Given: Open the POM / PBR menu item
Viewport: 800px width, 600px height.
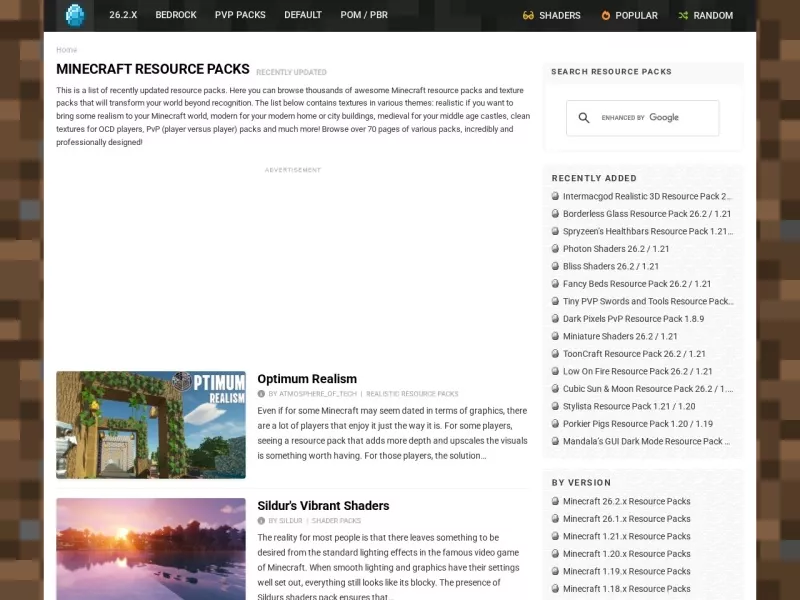Looking at the screenshot, I should (364, 15).
